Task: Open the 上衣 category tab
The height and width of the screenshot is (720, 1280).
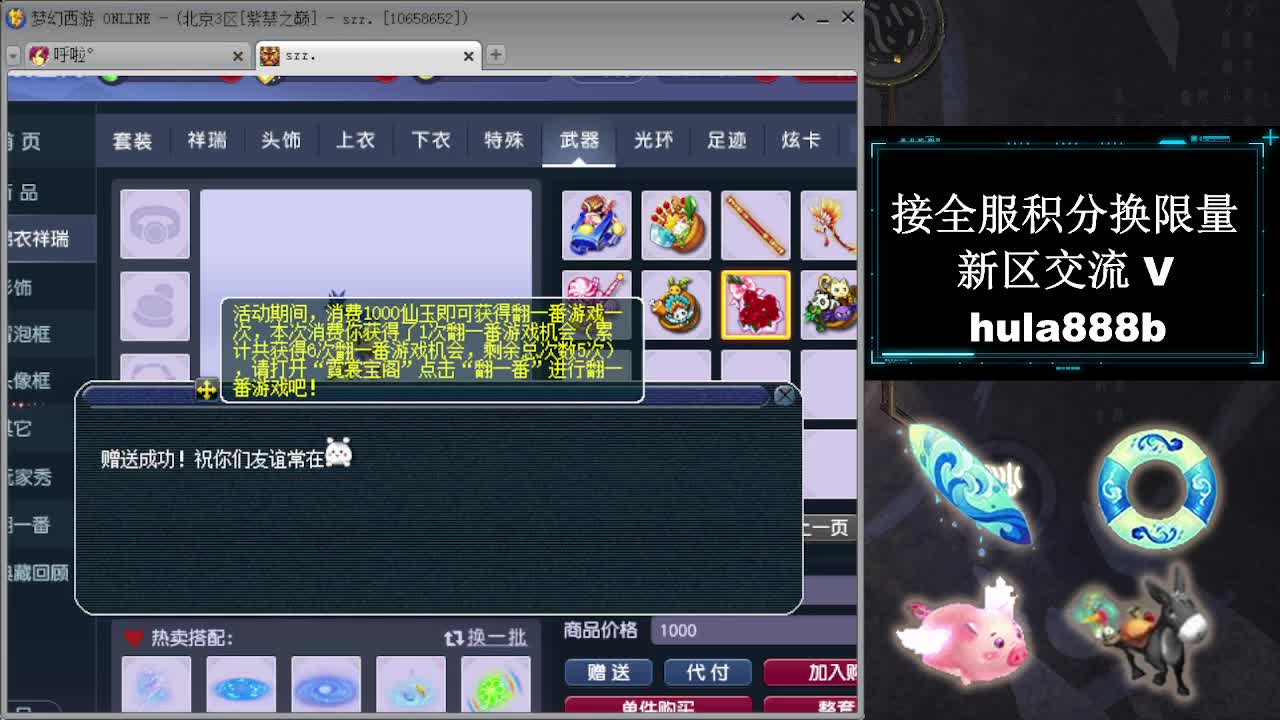Action: pos(355,141)
